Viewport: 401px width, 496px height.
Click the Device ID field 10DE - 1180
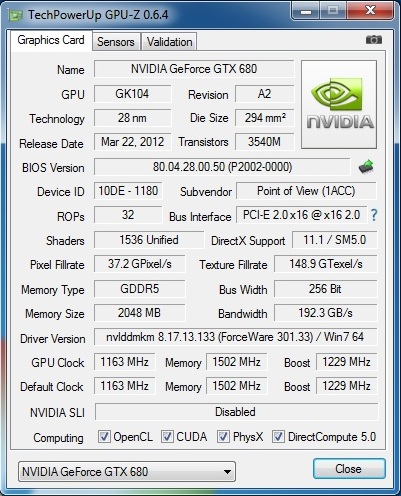coord(128,191)
